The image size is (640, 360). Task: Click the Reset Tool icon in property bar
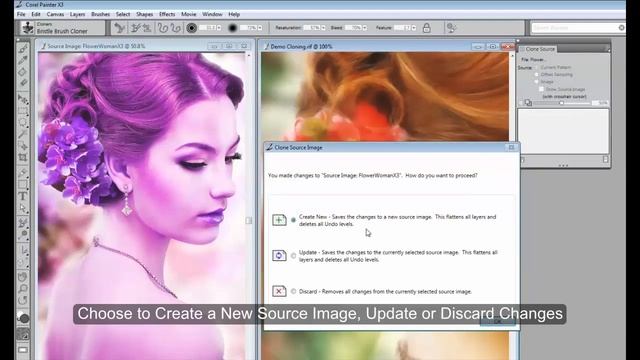[120, 28]
